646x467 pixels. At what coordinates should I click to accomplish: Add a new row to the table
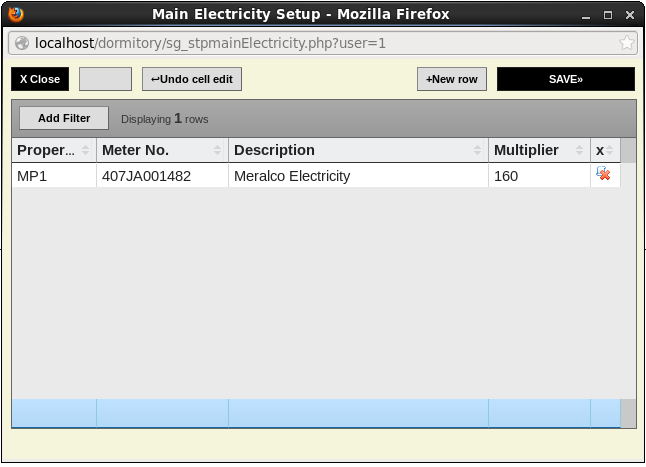point(451,79)
